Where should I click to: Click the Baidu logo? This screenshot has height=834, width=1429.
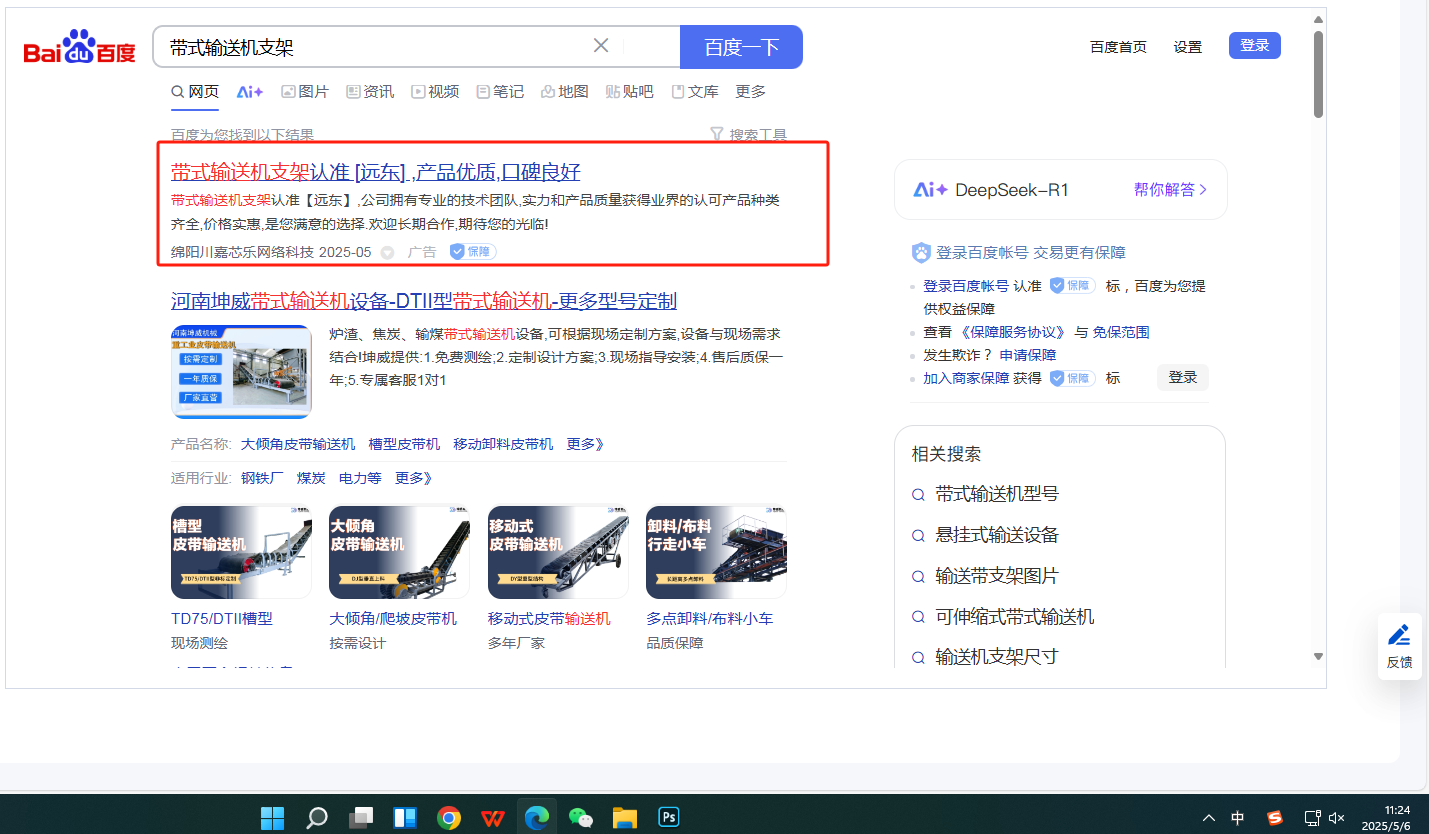80,48
